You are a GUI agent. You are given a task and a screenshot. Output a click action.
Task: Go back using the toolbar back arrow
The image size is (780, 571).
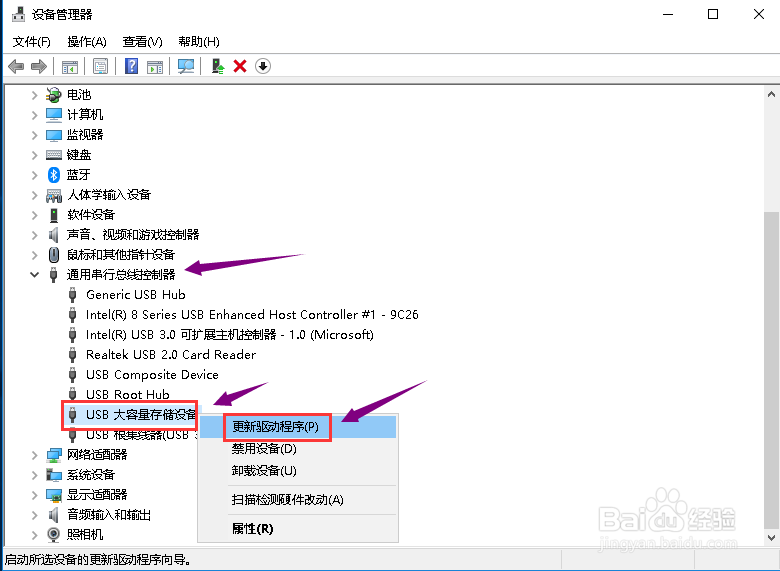[x=16, y=66]
